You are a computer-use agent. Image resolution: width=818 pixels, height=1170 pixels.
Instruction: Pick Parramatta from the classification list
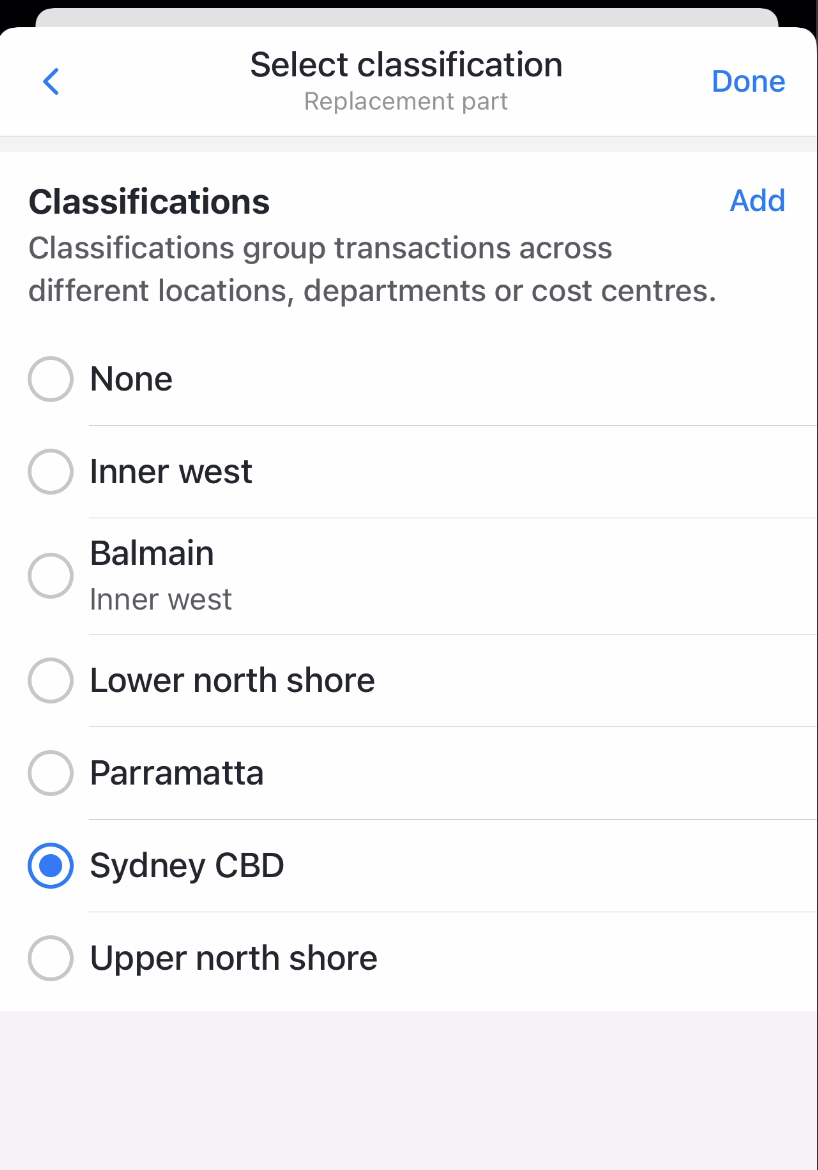pyautogui.click(x=50, y=772)
